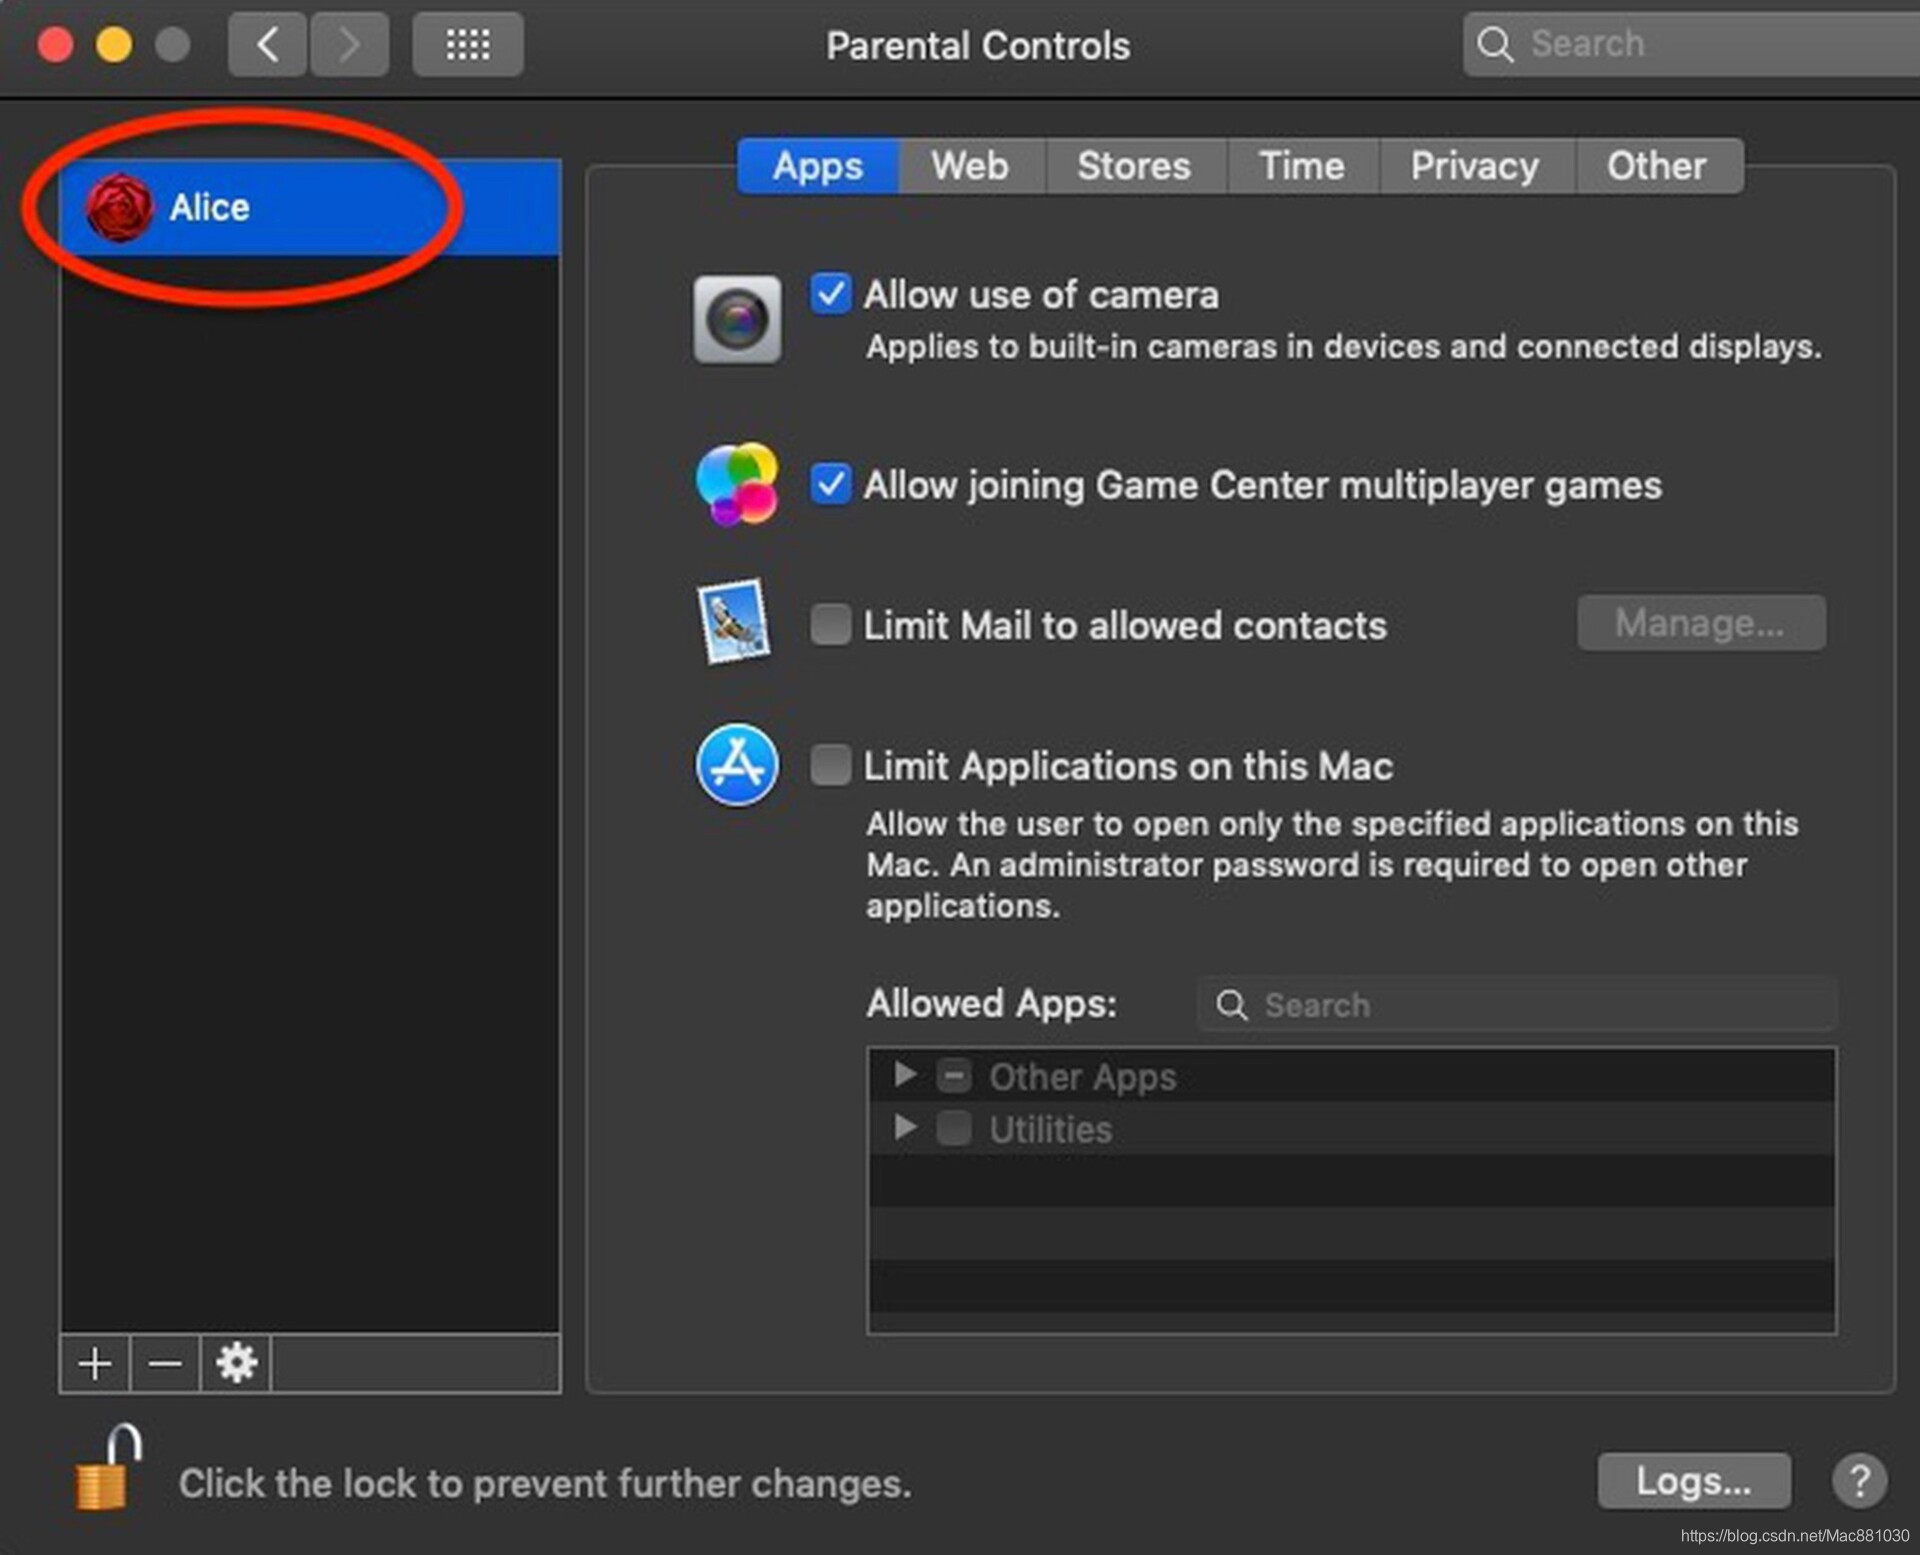This screenshot has width=1920, height=1555.
Task: Go back with the left arrow button
Action: coord(267,45)
